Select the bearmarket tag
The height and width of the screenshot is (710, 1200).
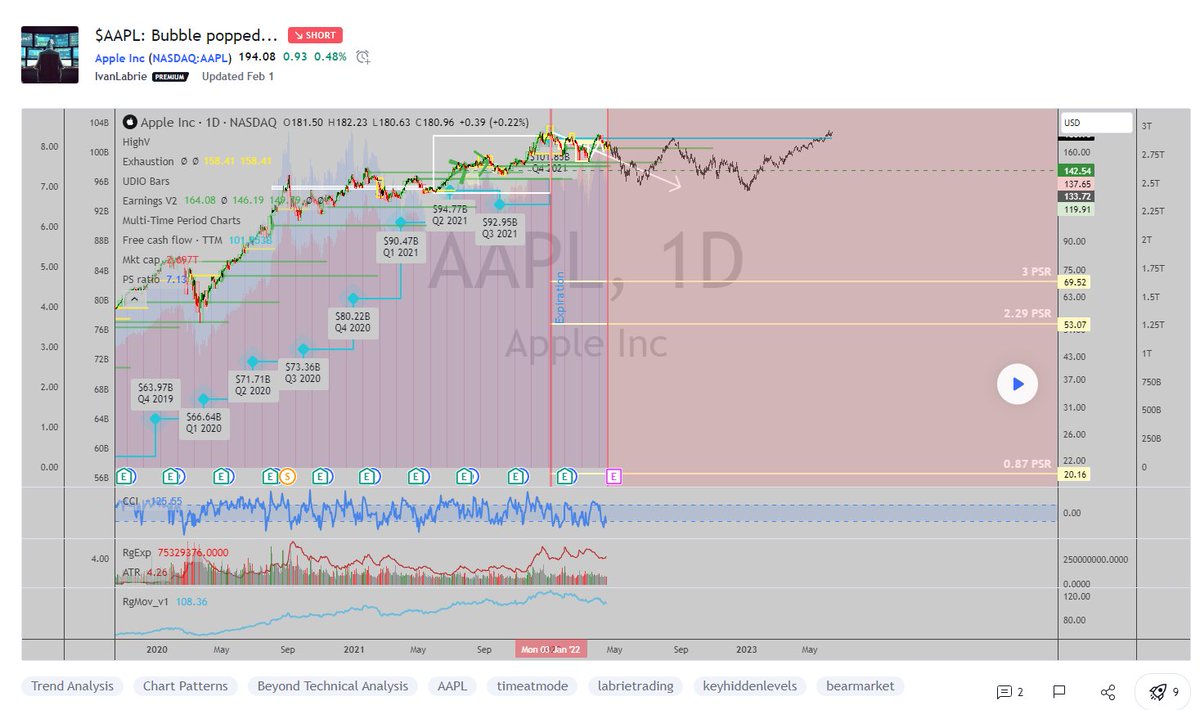(860, 686)
